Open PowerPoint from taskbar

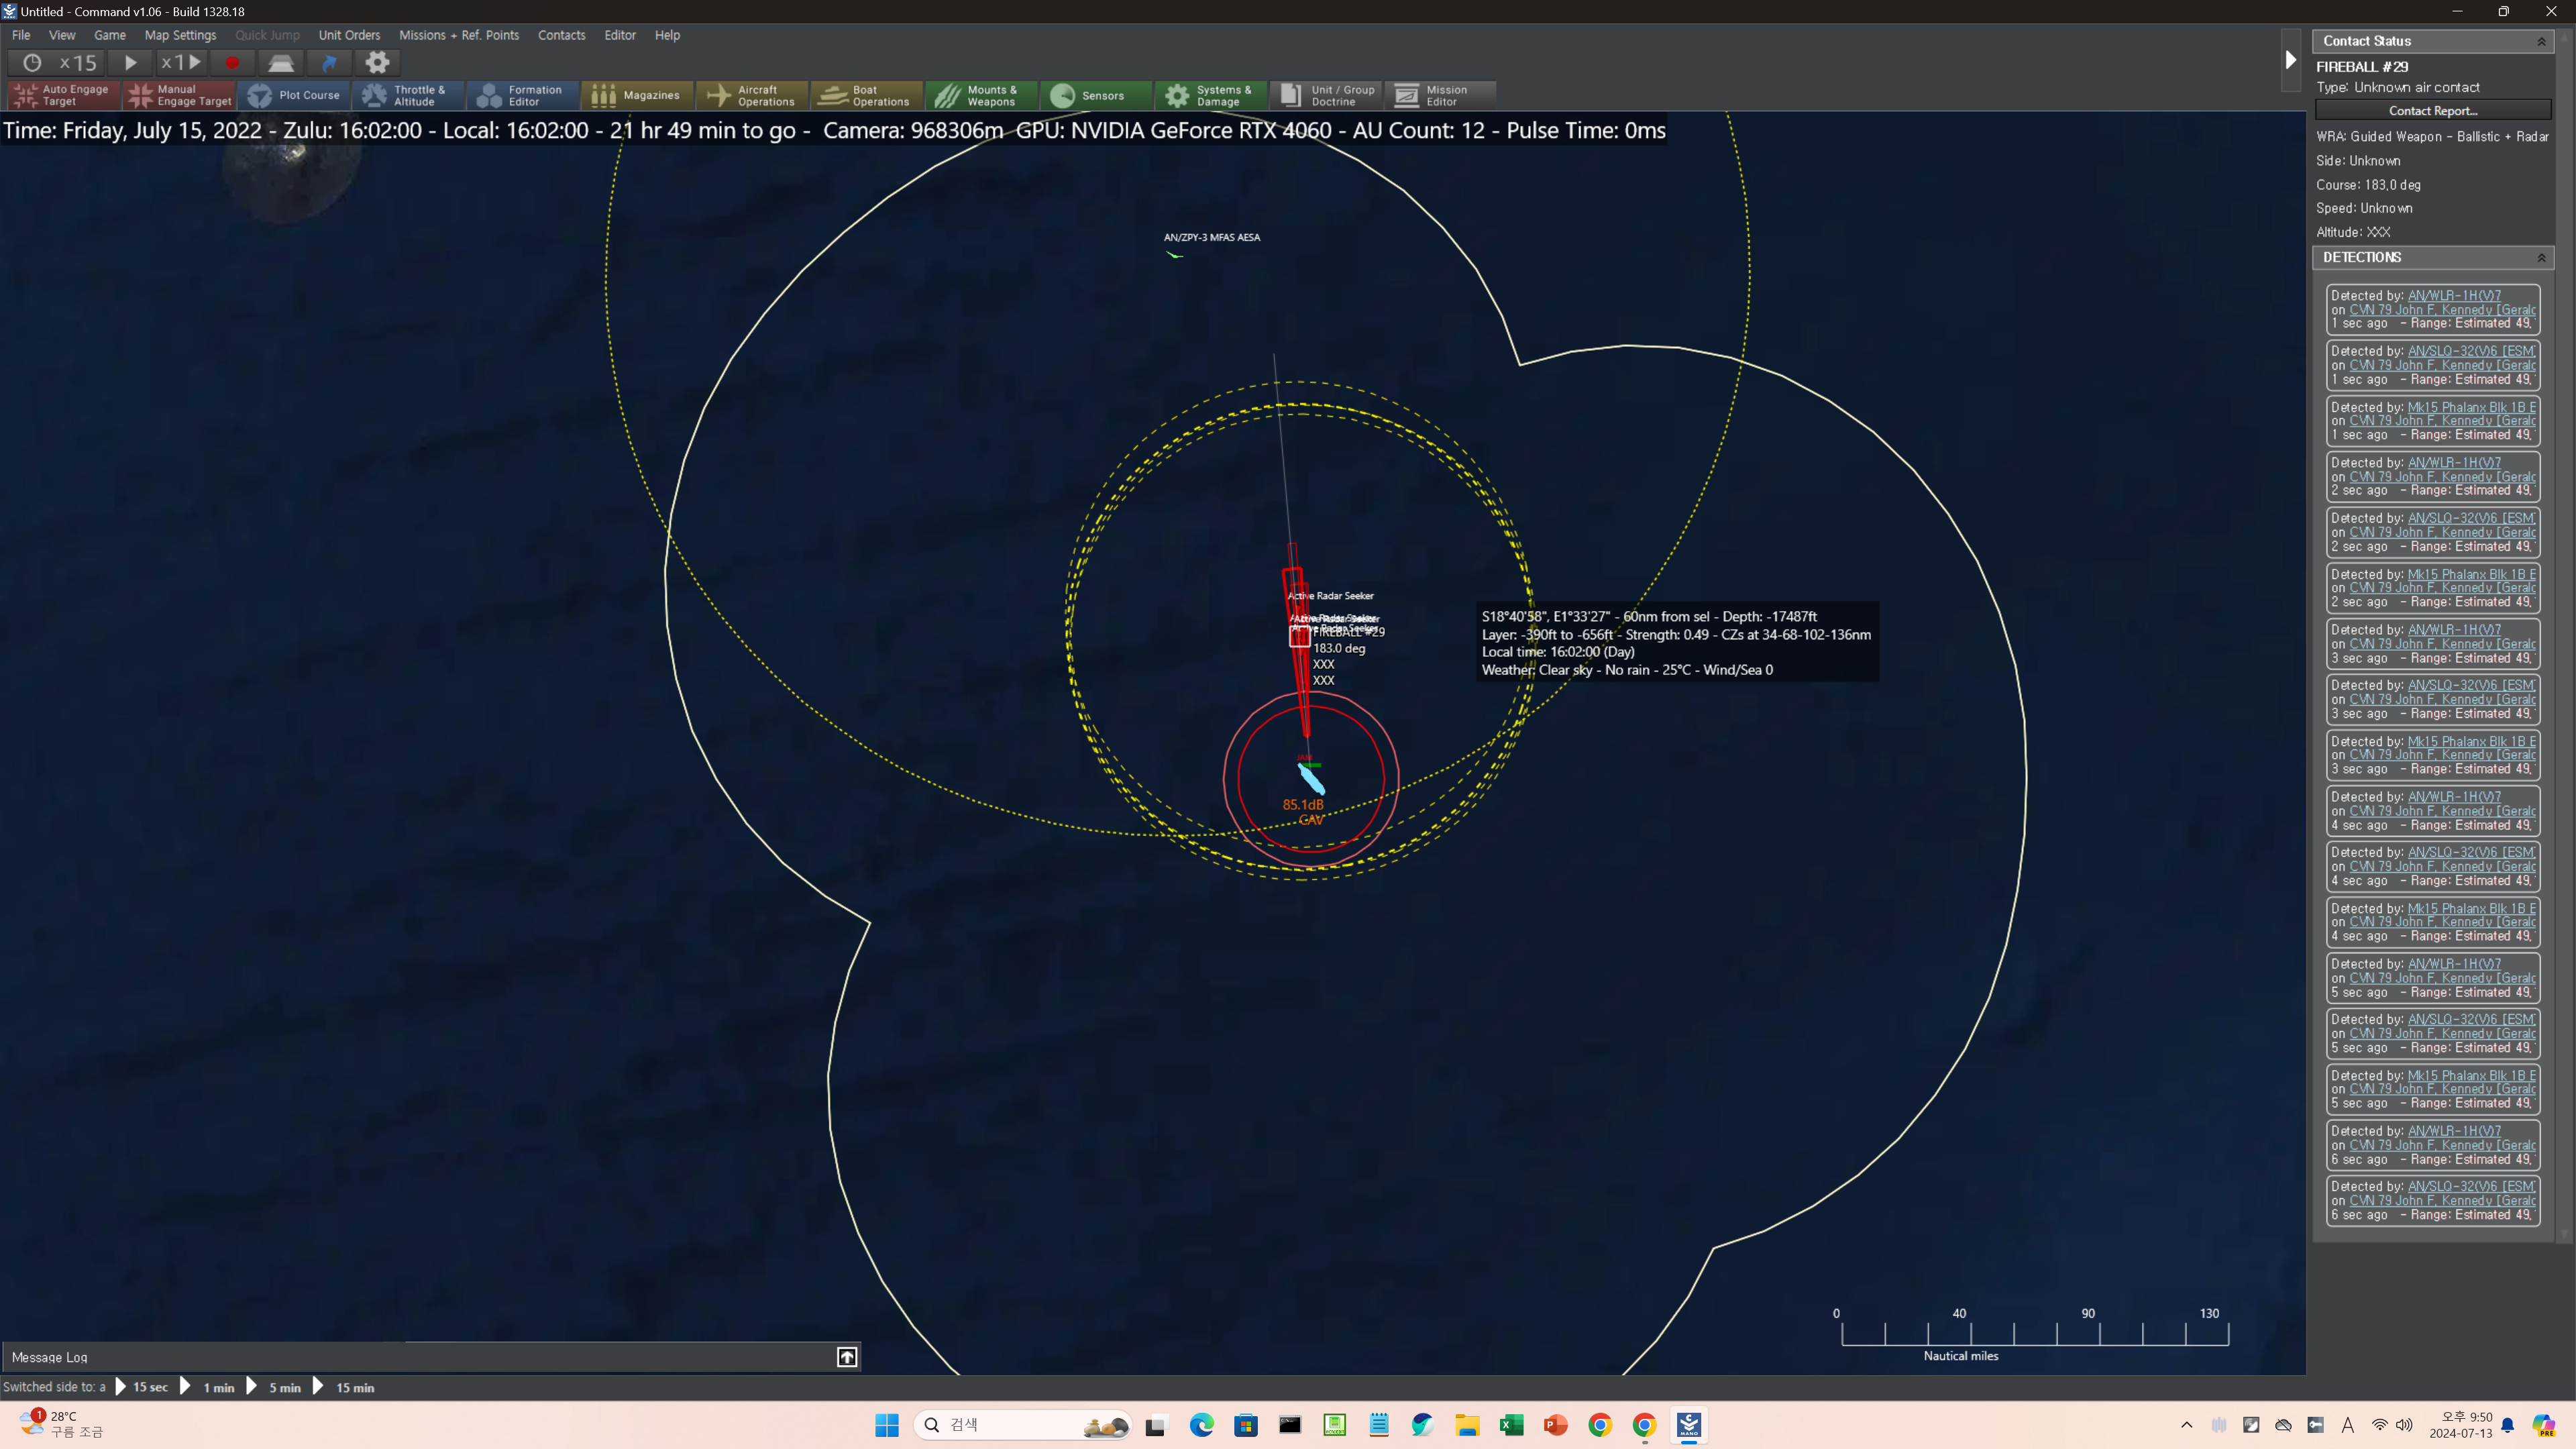click(x=1555, y=1425)
